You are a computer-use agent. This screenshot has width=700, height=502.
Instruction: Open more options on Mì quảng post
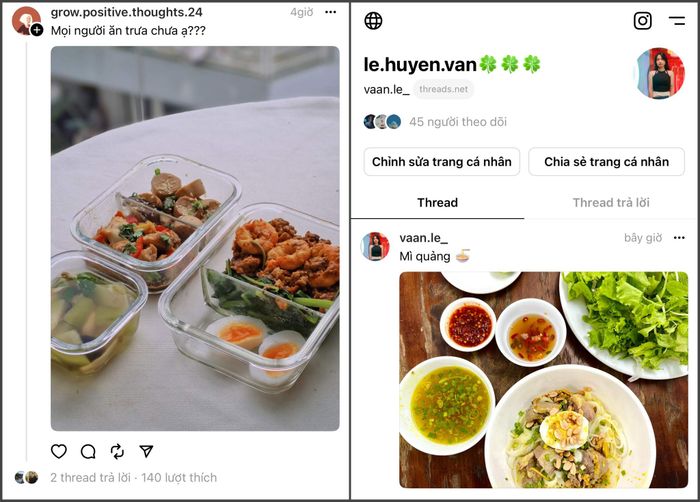coord(679,238)
